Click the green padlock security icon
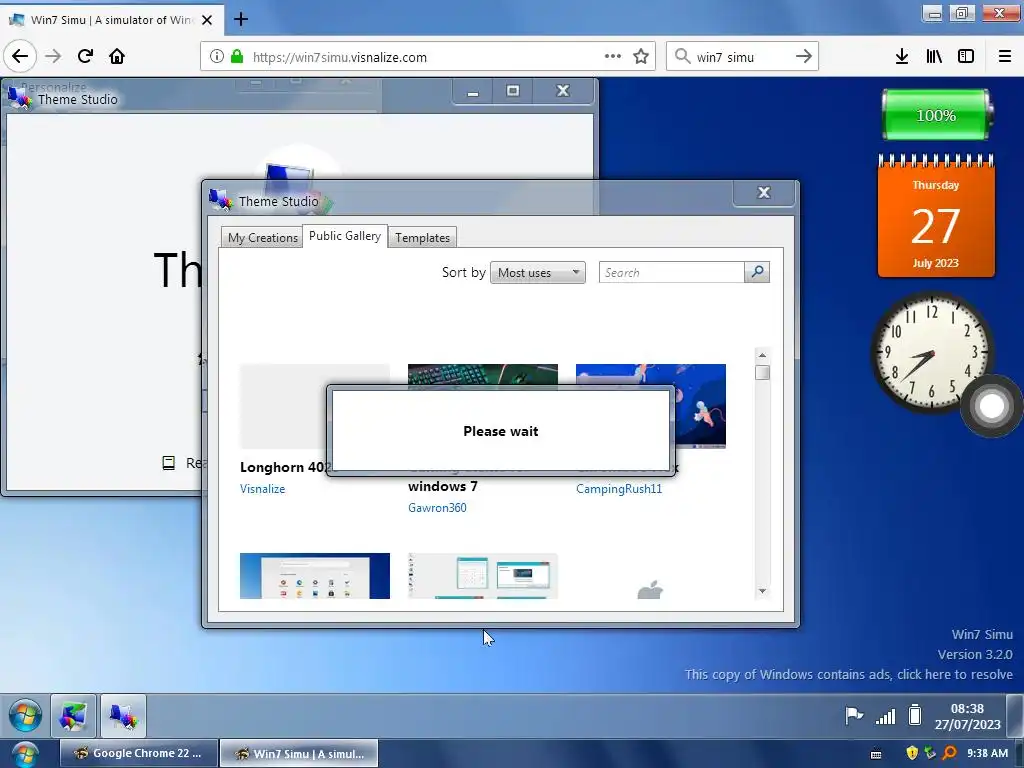 [x=237, y=56]
